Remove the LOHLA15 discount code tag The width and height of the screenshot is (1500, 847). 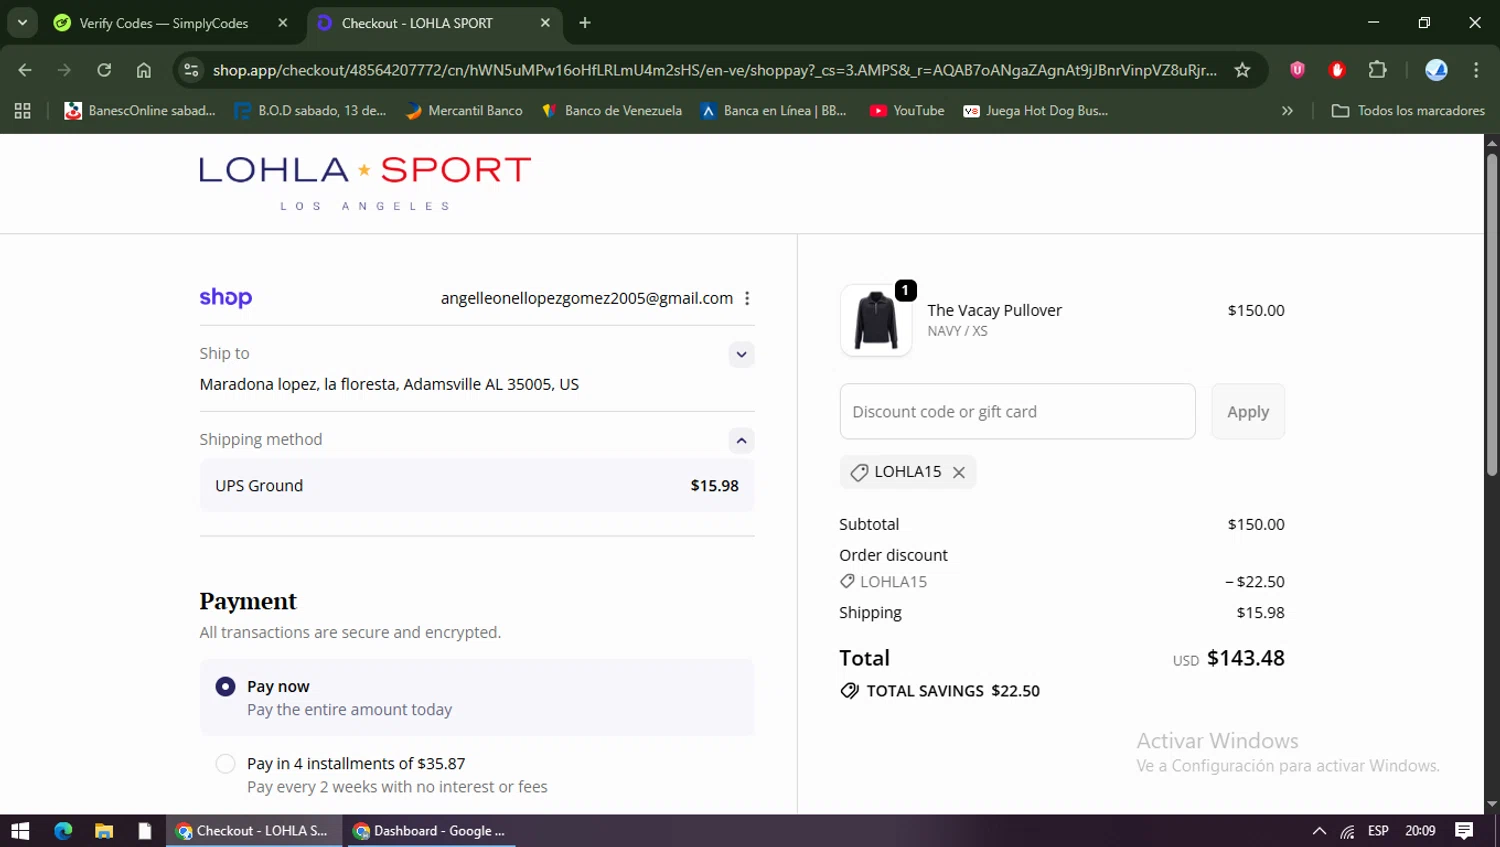958,472
